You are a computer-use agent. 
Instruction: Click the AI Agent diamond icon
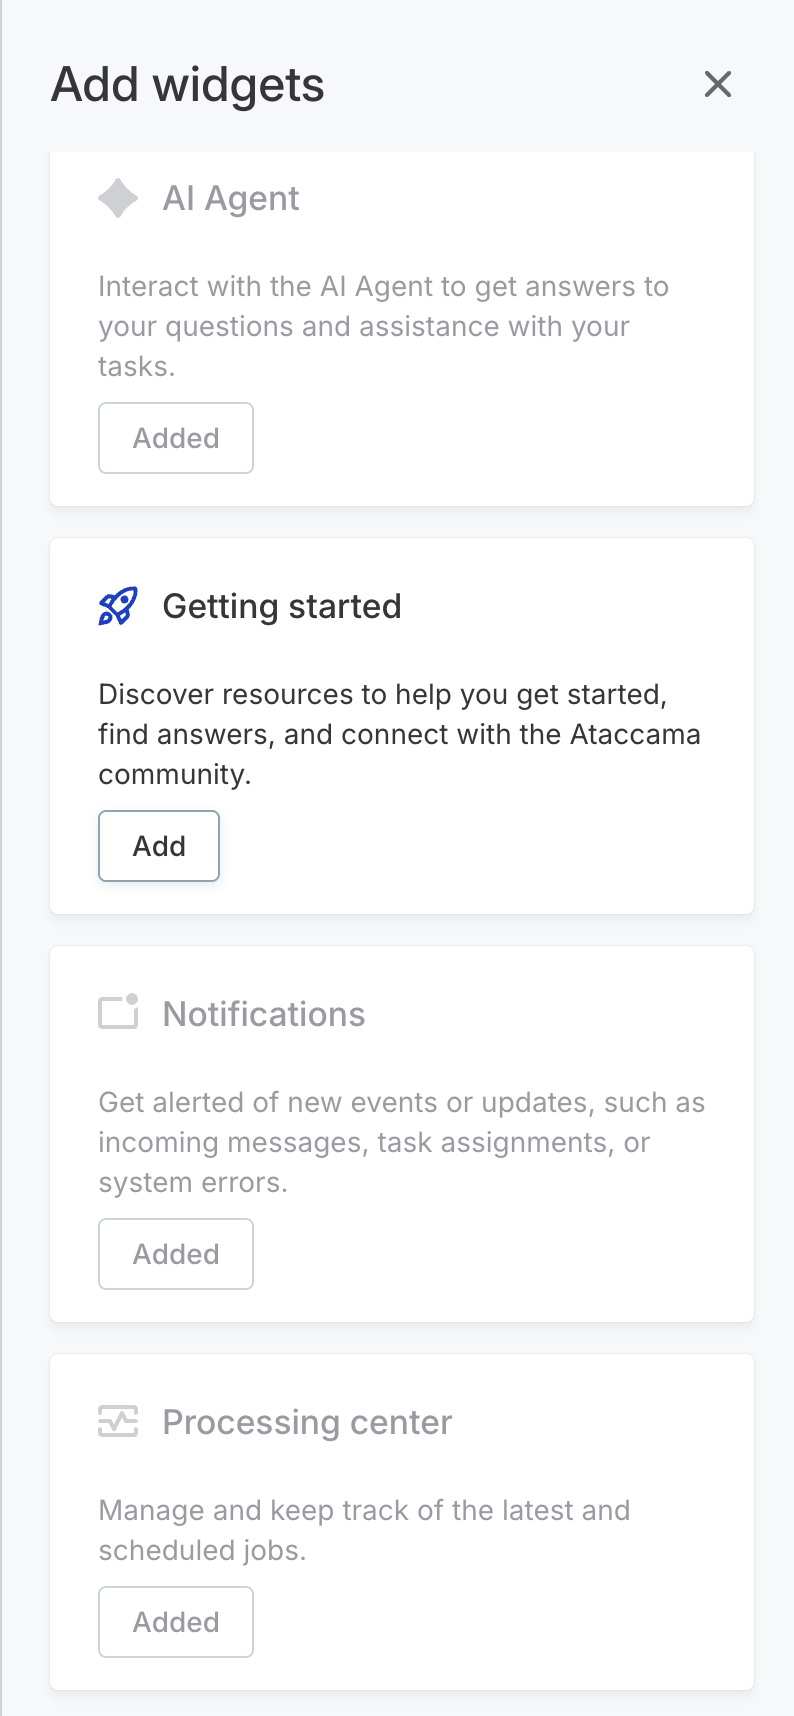(x=117, y=197)
